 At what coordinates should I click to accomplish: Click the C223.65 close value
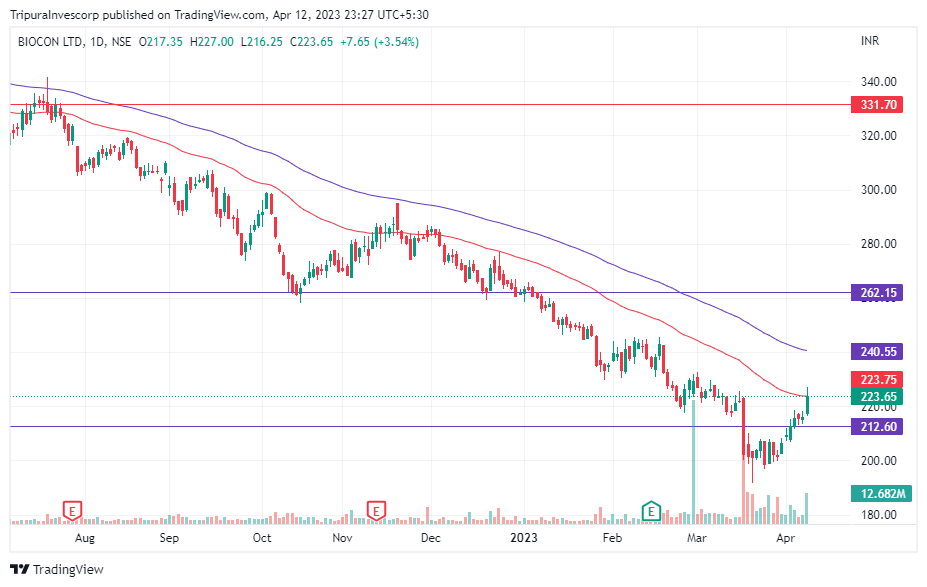tap(312, 42)
